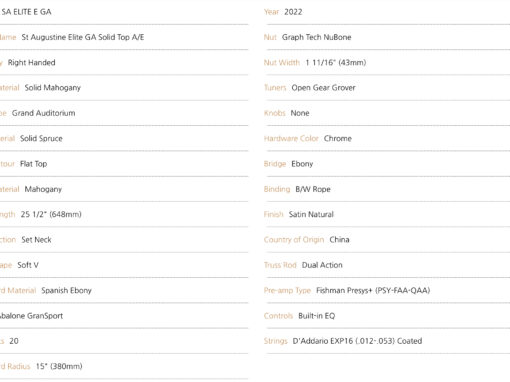Click the Satin Natural finish text
The height and width of the screenshot is (382, 510).
point(311,215)
